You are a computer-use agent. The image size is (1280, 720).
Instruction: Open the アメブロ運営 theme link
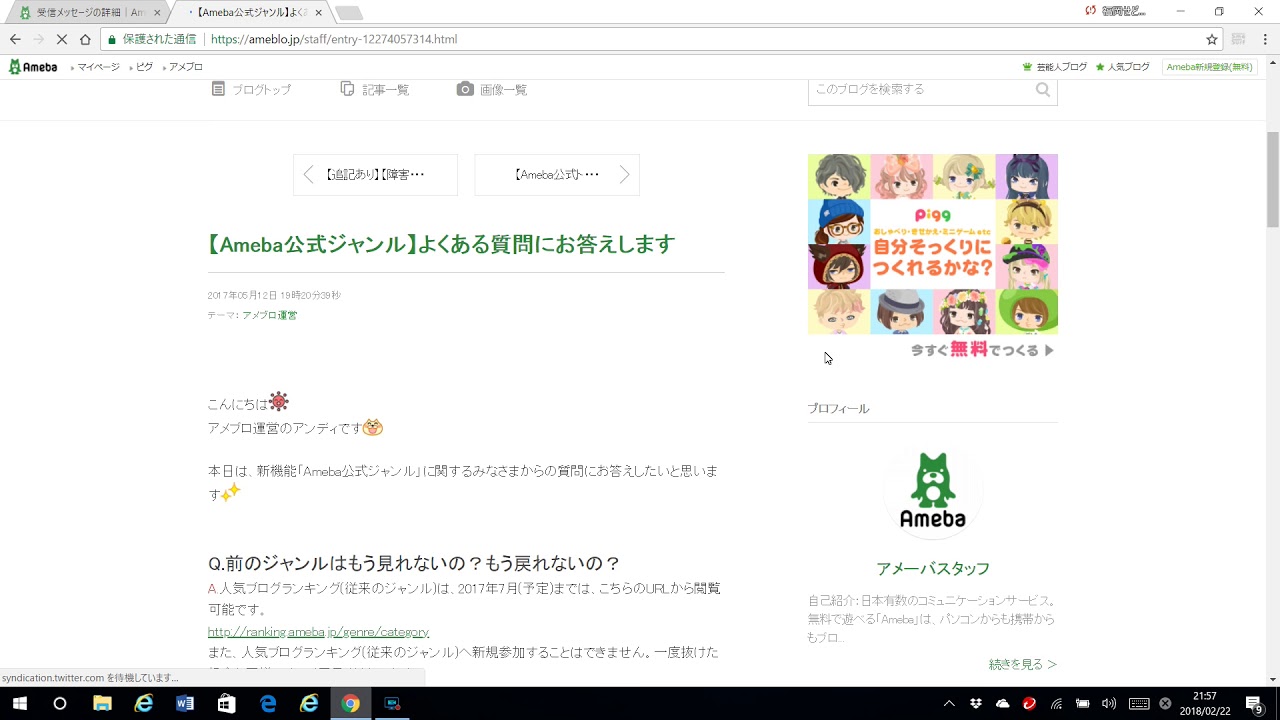[269, 315]
